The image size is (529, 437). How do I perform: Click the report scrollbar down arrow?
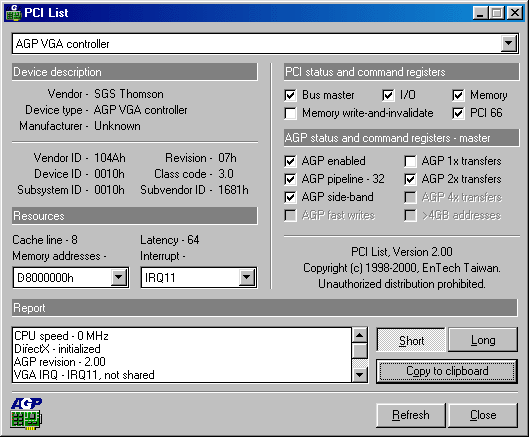pos(360,375)
